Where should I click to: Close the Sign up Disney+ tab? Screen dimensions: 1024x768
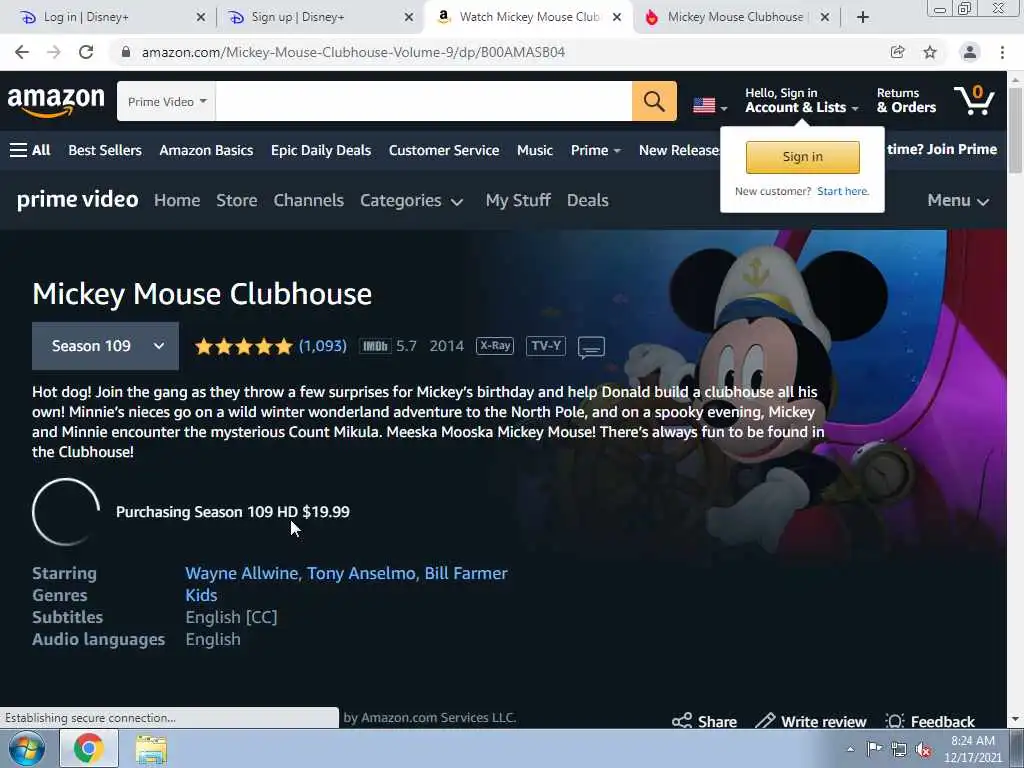tap(409, 17)
